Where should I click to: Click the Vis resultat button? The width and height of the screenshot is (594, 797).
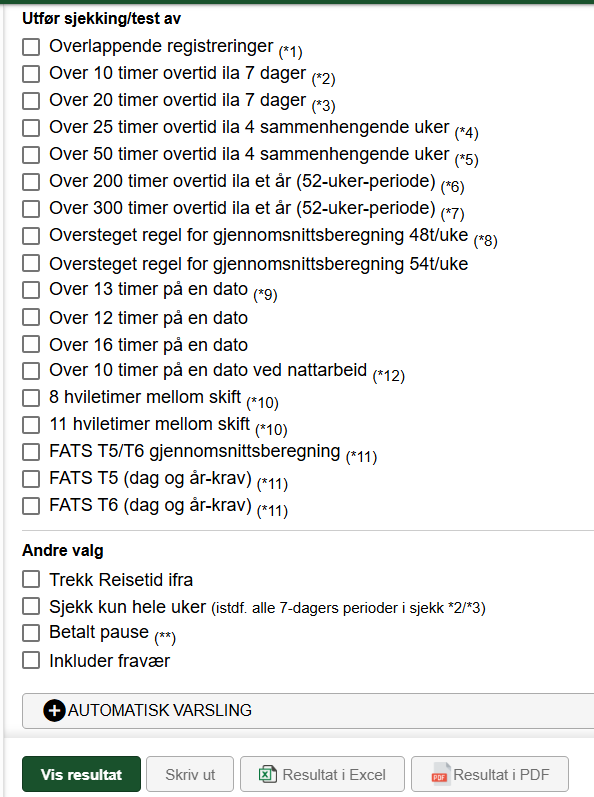point(81,774)
